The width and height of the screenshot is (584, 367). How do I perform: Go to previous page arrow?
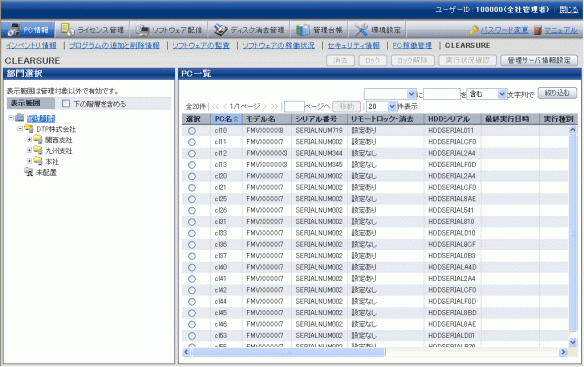(x=225, y=107)
